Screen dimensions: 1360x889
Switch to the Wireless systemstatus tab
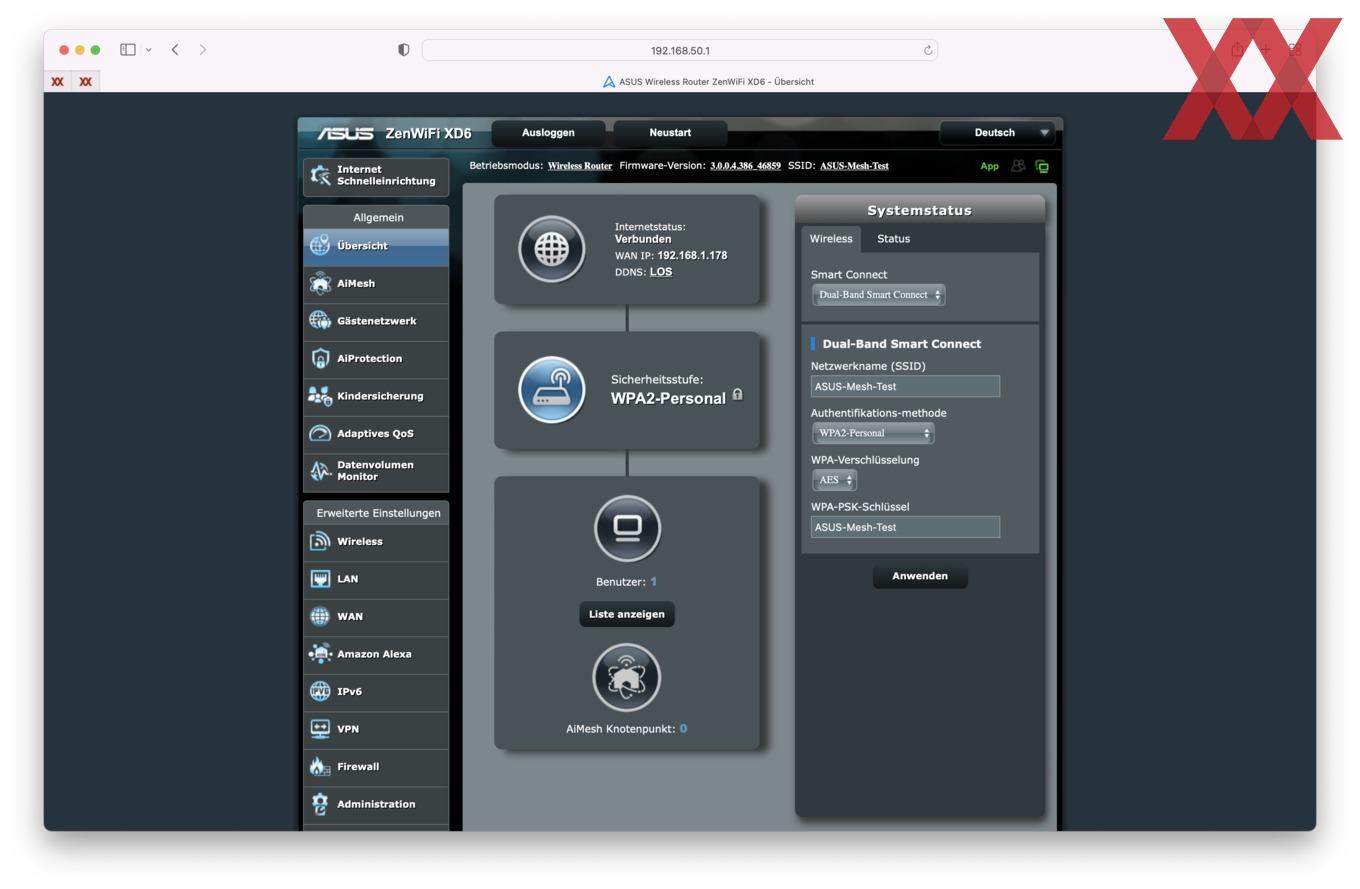(831, 238)
